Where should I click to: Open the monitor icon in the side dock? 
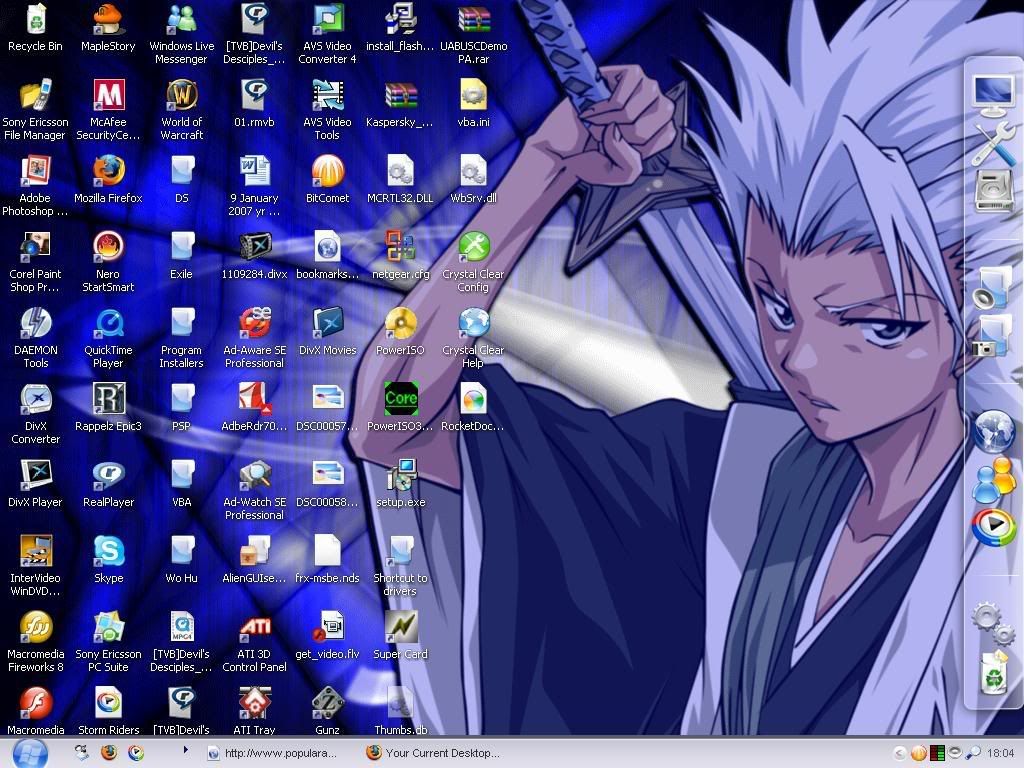coord(993,96)
